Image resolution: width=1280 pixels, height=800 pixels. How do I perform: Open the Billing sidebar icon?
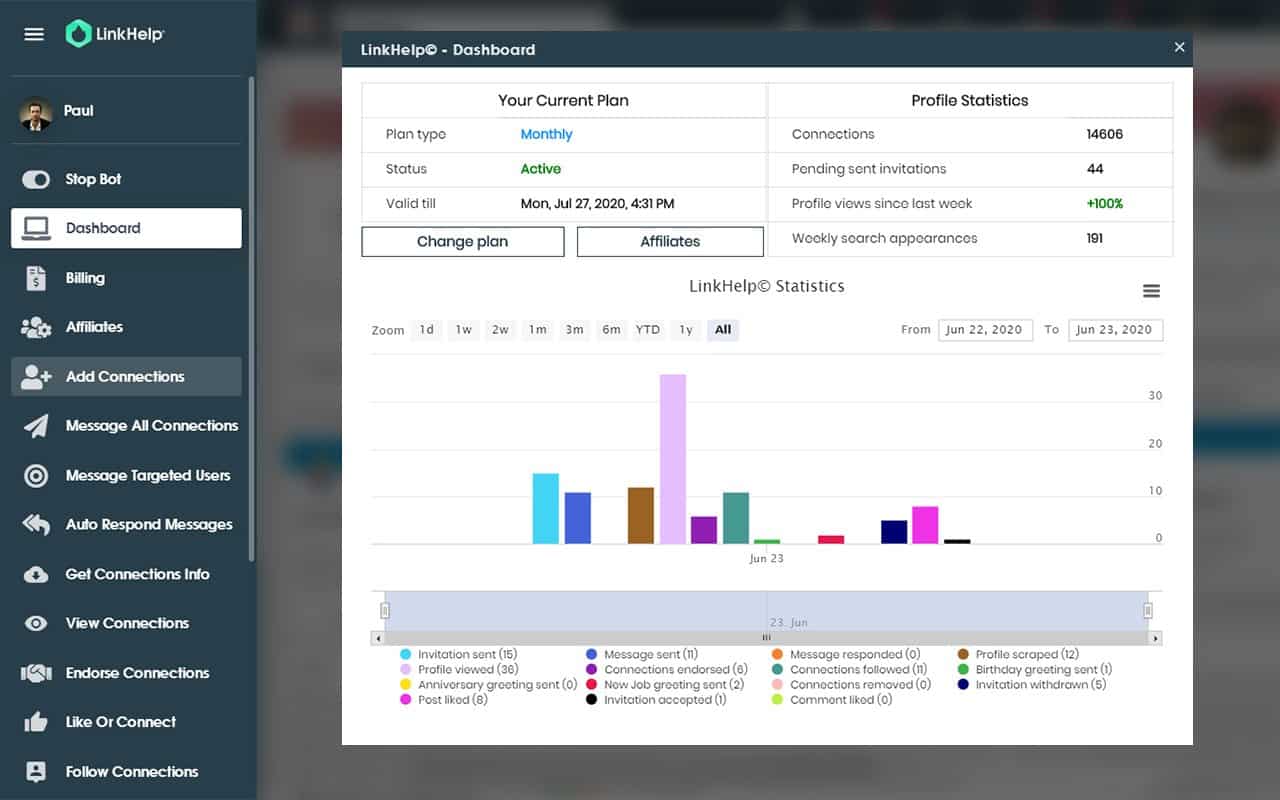[36, 278]
